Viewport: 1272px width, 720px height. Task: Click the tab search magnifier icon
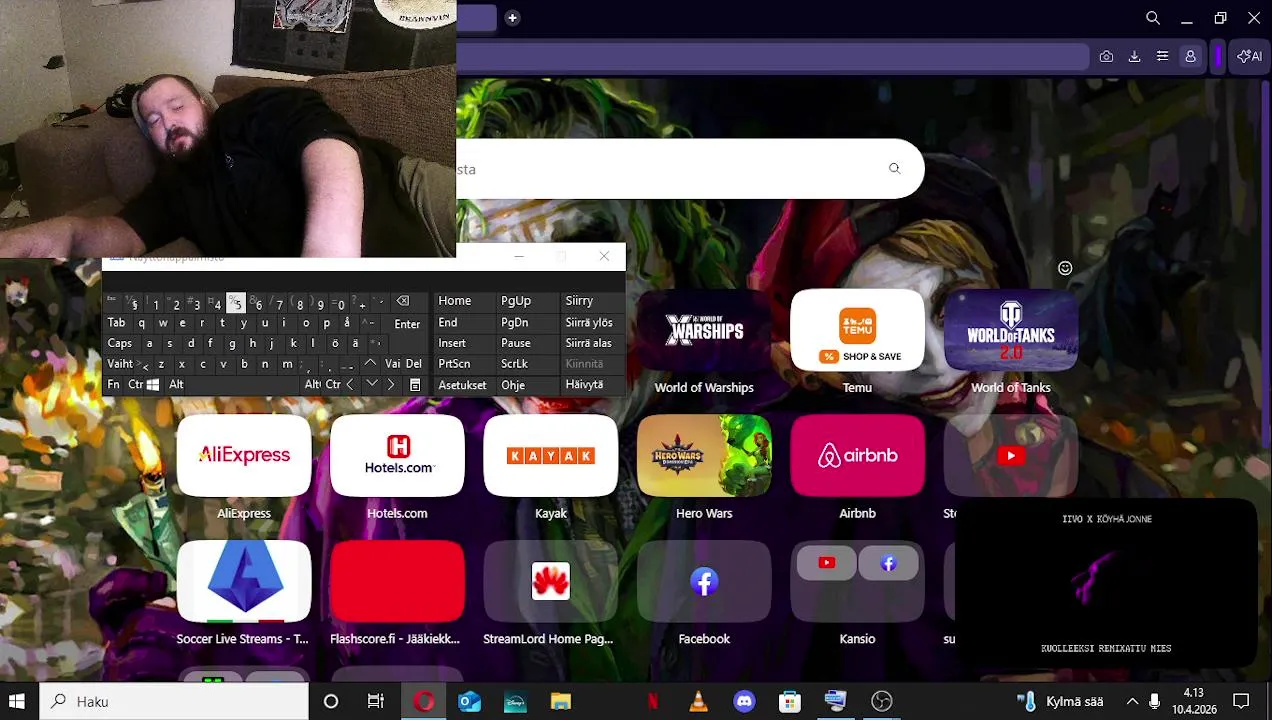pos(1153,18)
